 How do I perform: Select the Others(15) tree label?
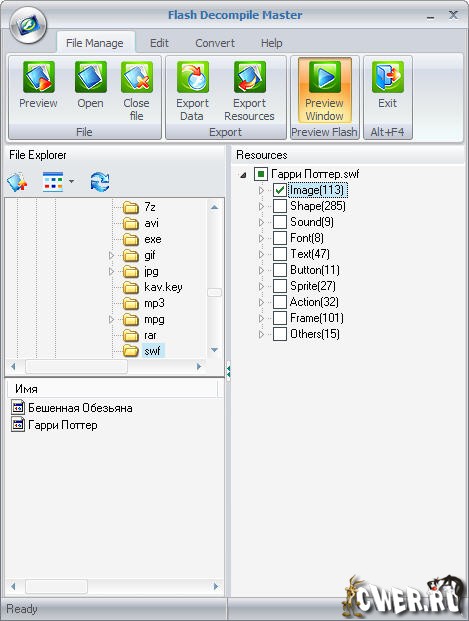(315, 334)
